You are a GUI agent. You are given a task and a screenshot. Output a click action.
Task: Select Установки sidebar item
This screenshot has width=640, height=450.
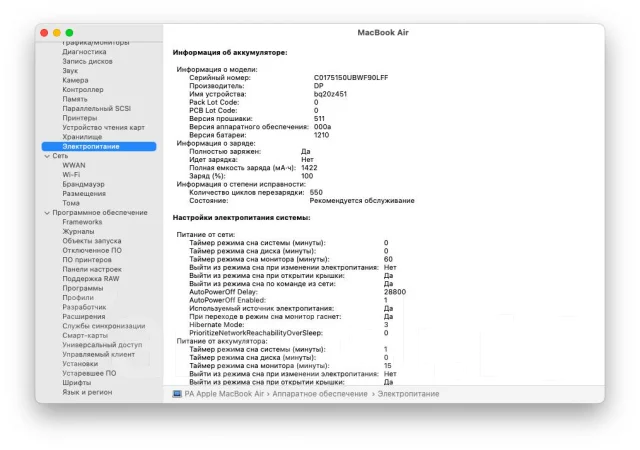80,363
